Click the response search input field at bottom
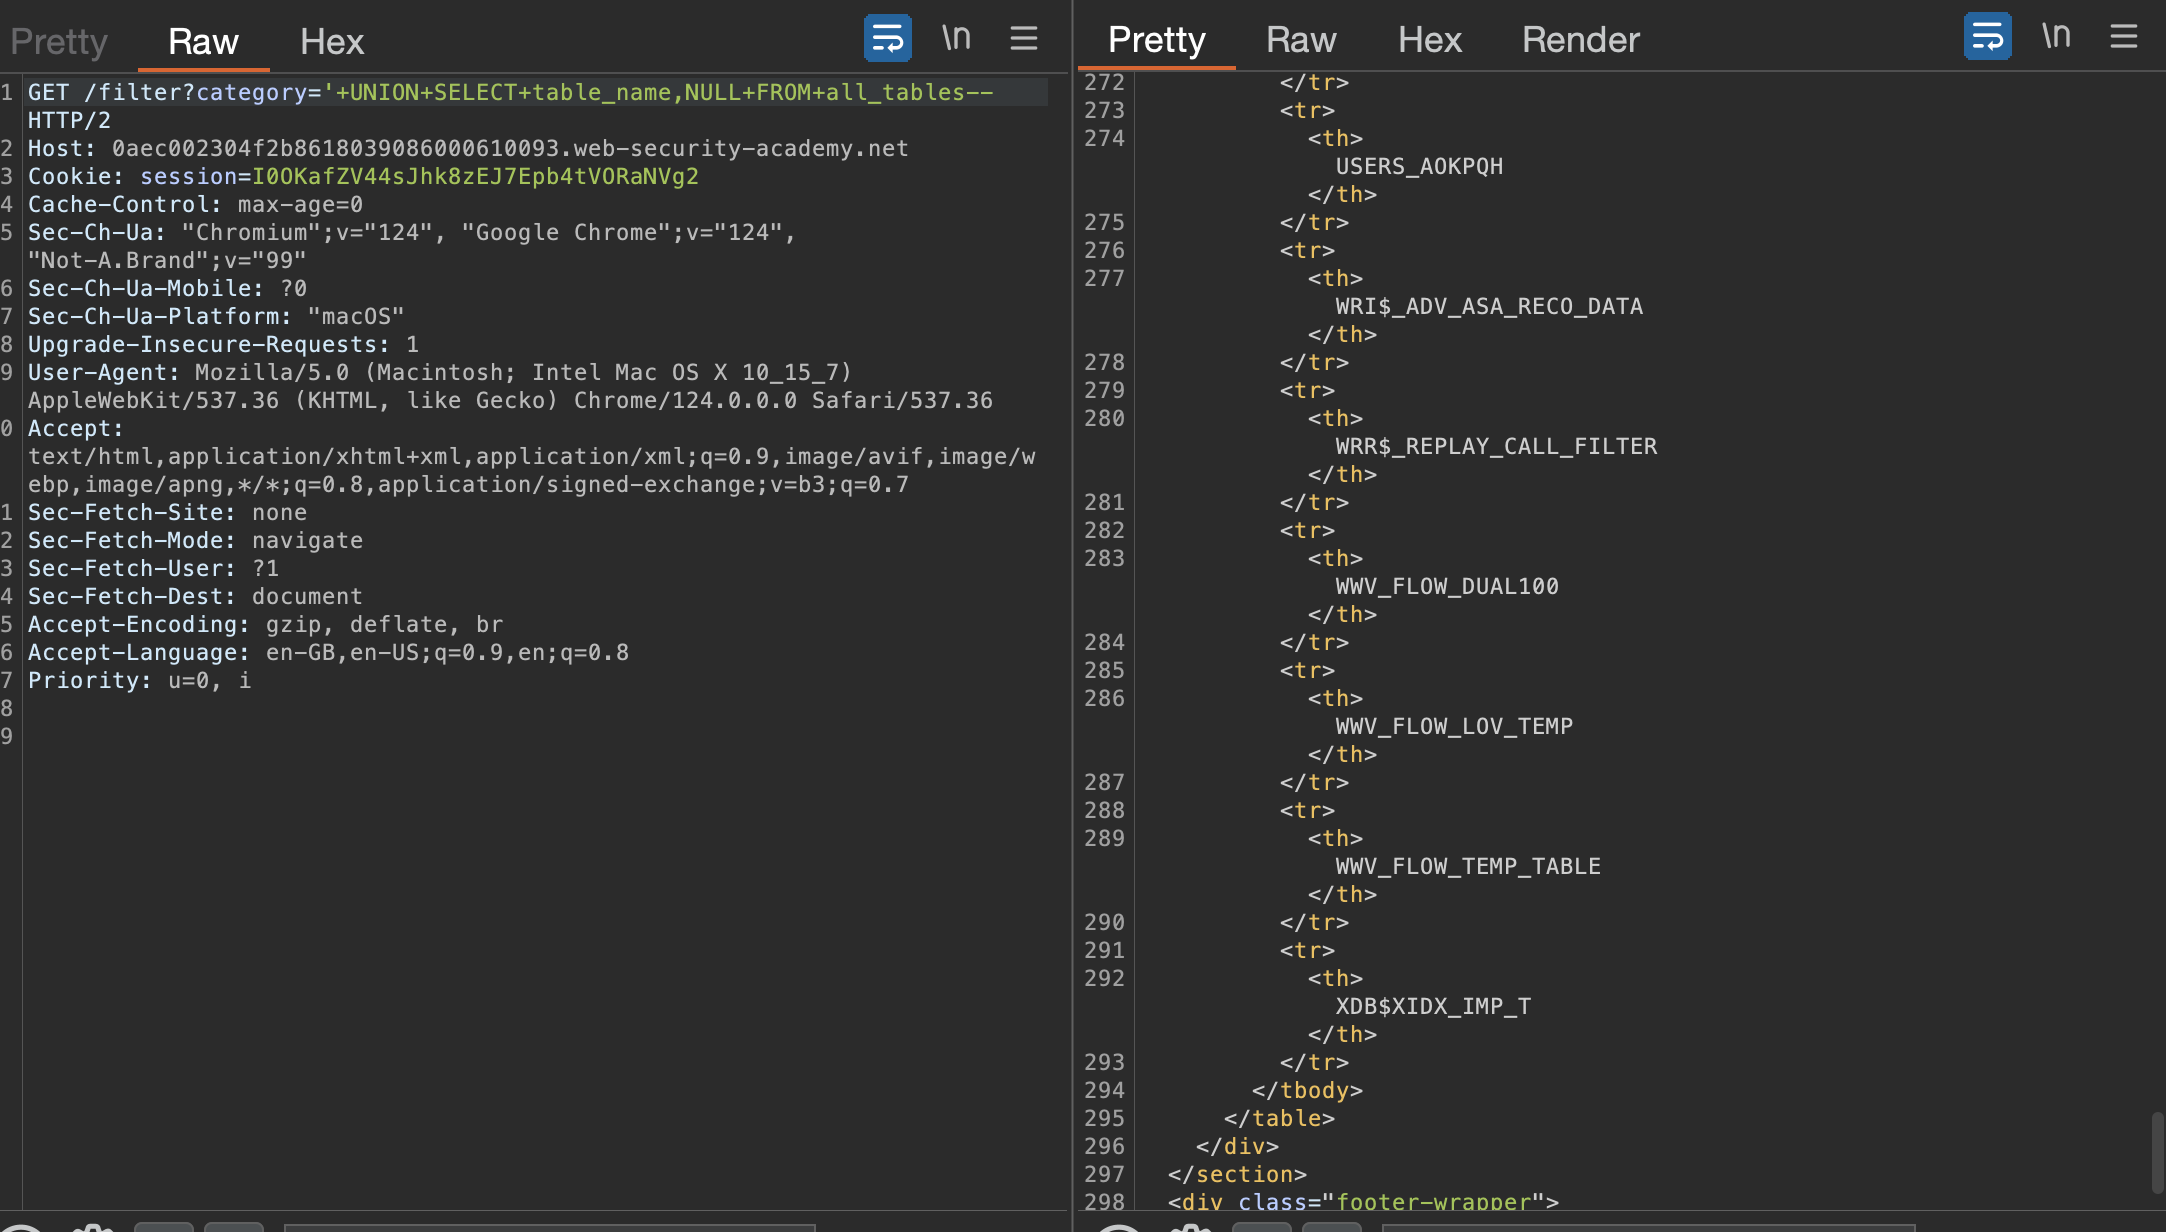This screenshot has height=1232, width=2166. (1646, 1226)
